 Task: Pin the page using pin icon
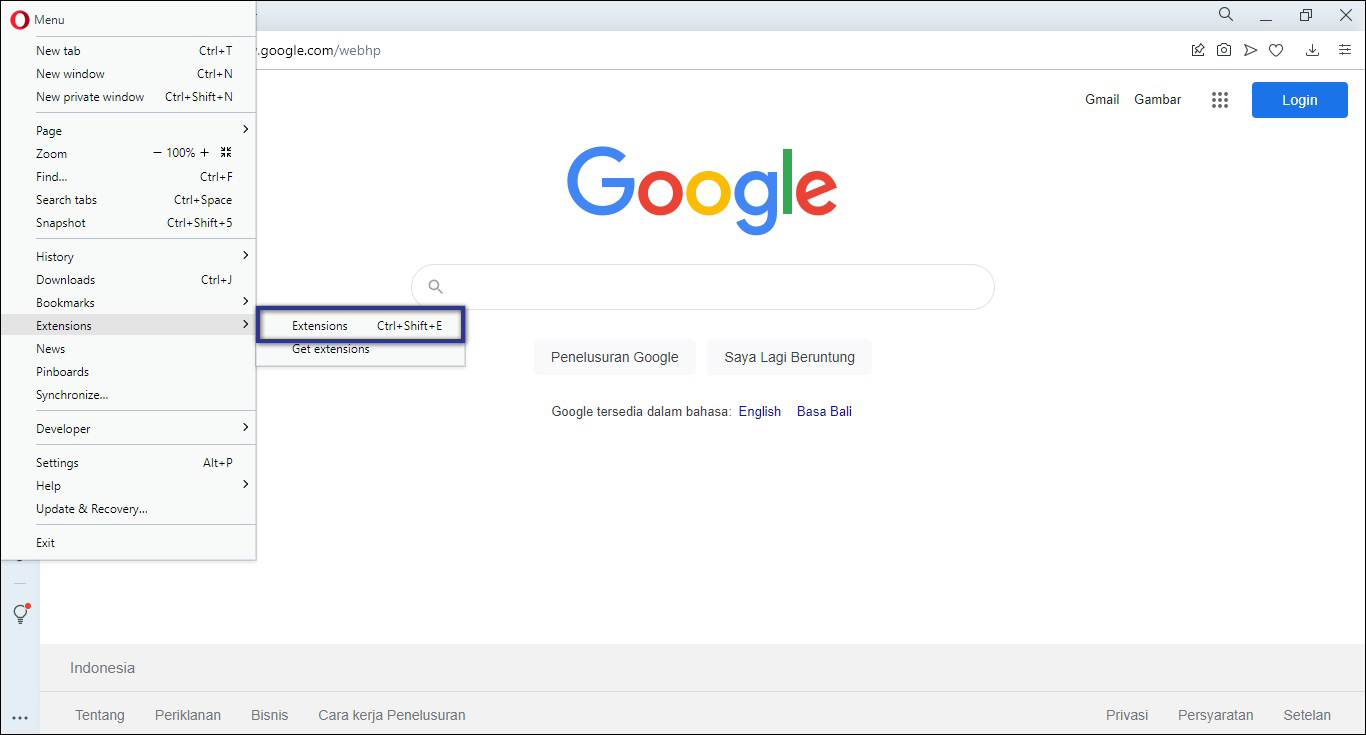[1198, 49]
